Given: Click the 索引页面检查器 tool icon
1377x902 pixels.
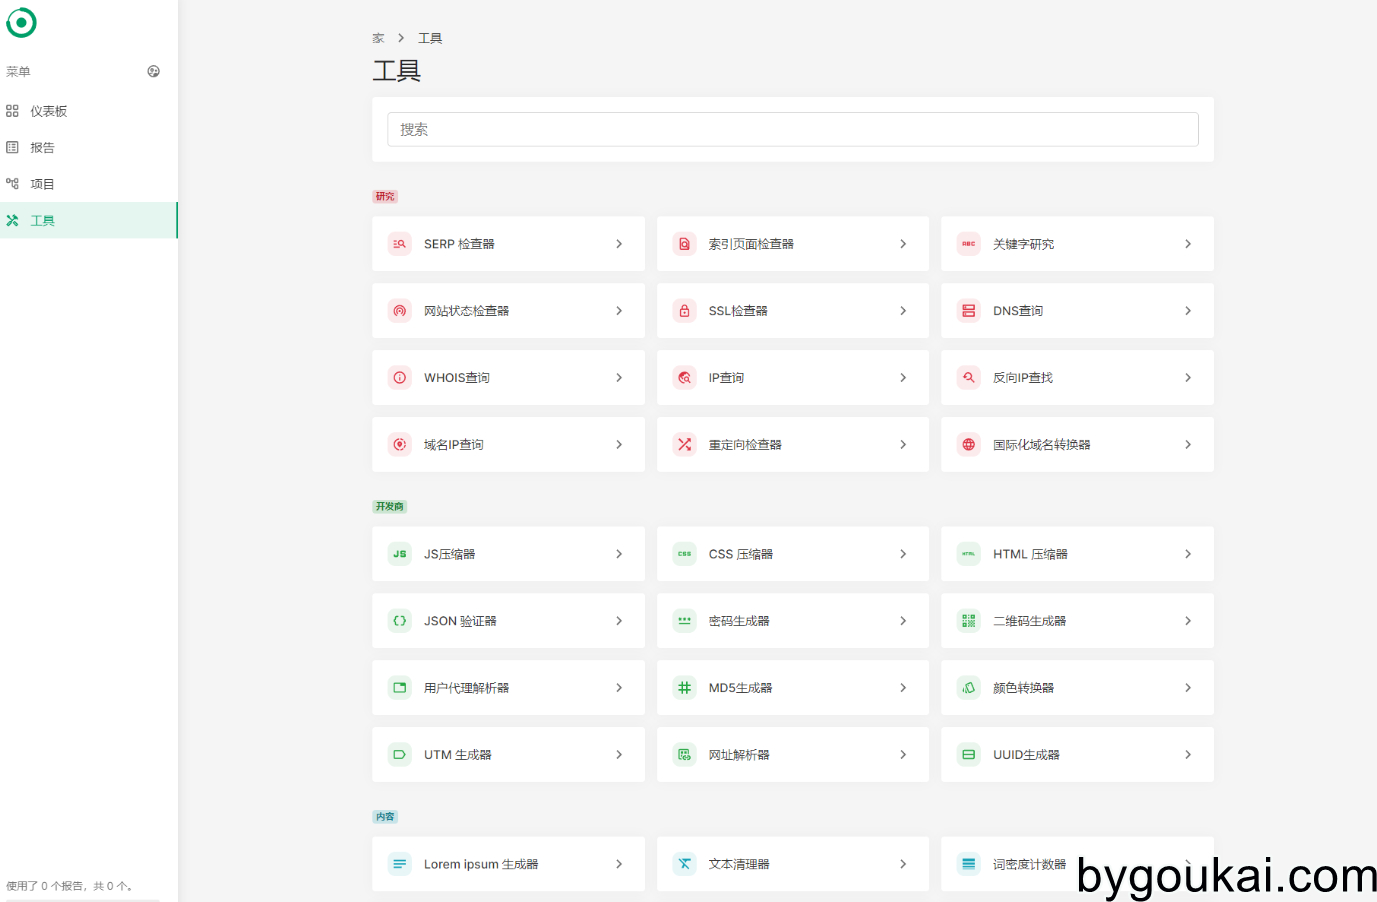Looking at the screenshot, I should (x=684, y=244).
